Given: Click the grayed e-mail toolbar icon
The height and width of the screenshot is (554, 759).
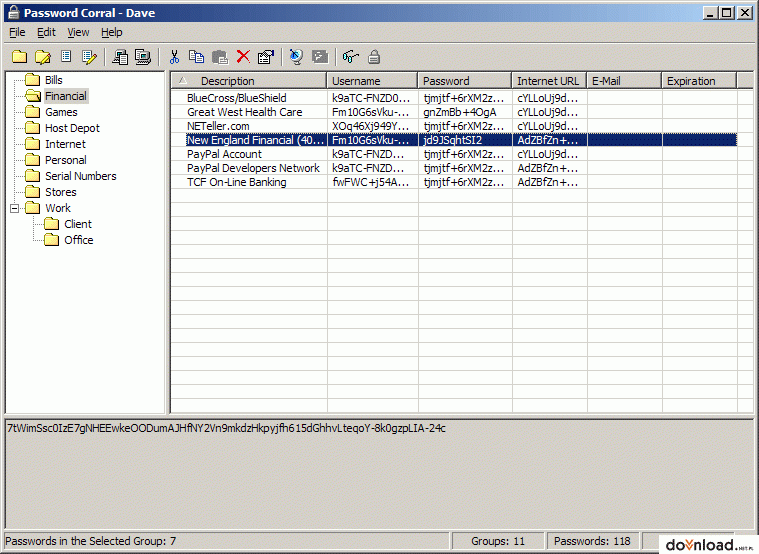Looking at the screenshot, I should pos(320,57).
